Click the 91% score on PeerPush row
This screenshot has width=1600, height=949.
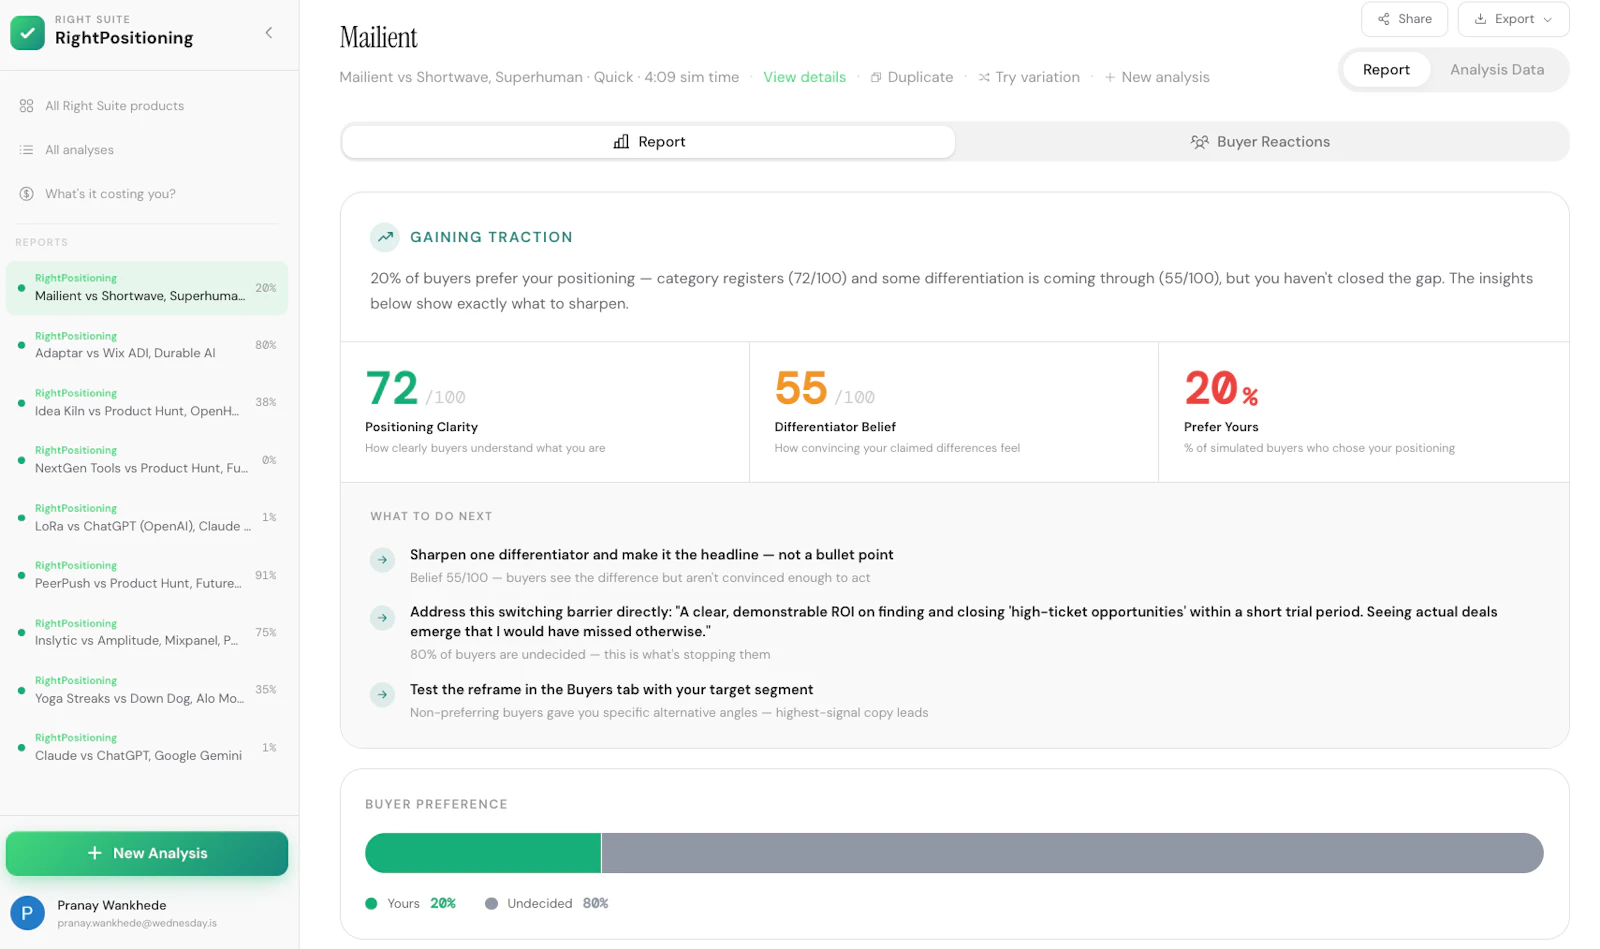(x=266, y=575)
